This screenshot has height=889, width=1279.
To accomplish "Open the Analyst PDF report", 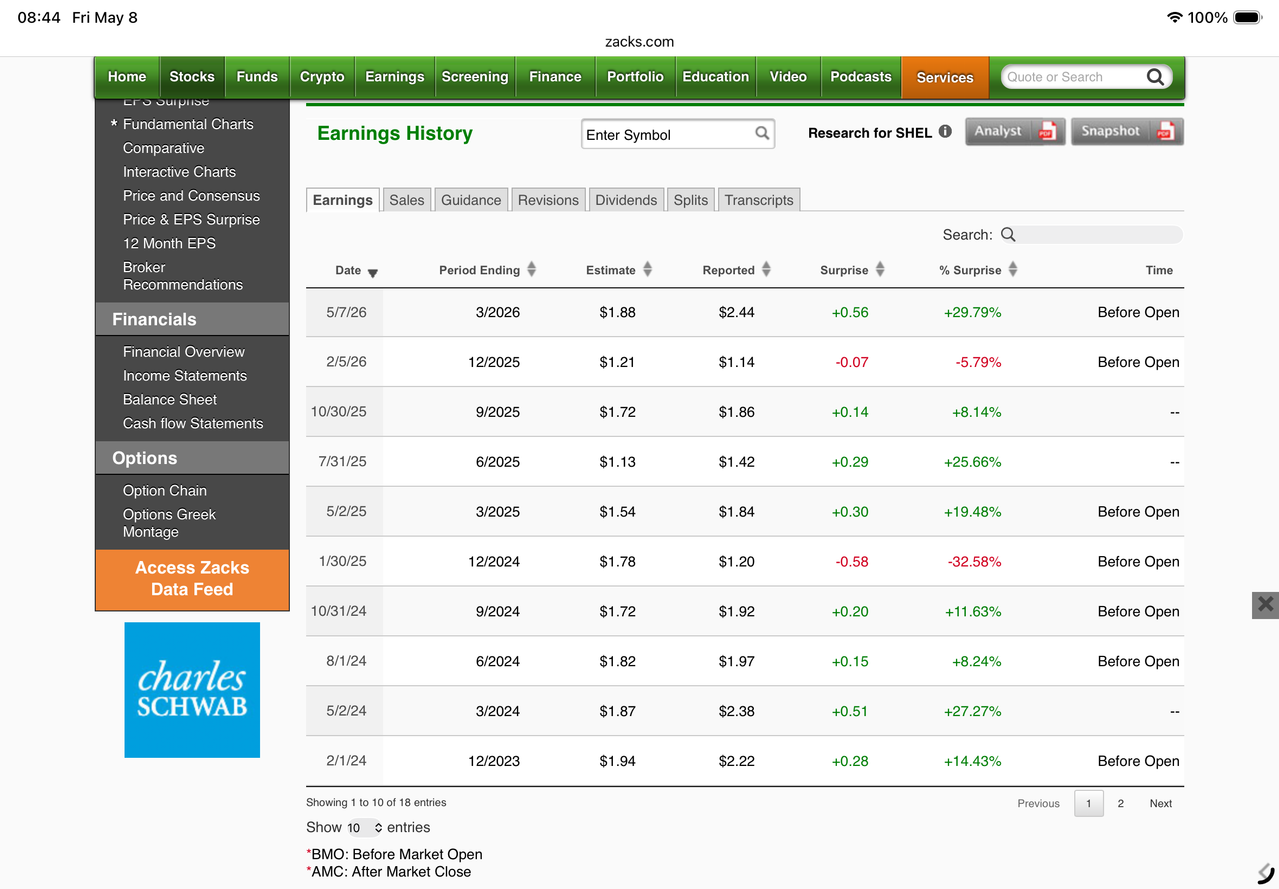I will pos(1015,131).
